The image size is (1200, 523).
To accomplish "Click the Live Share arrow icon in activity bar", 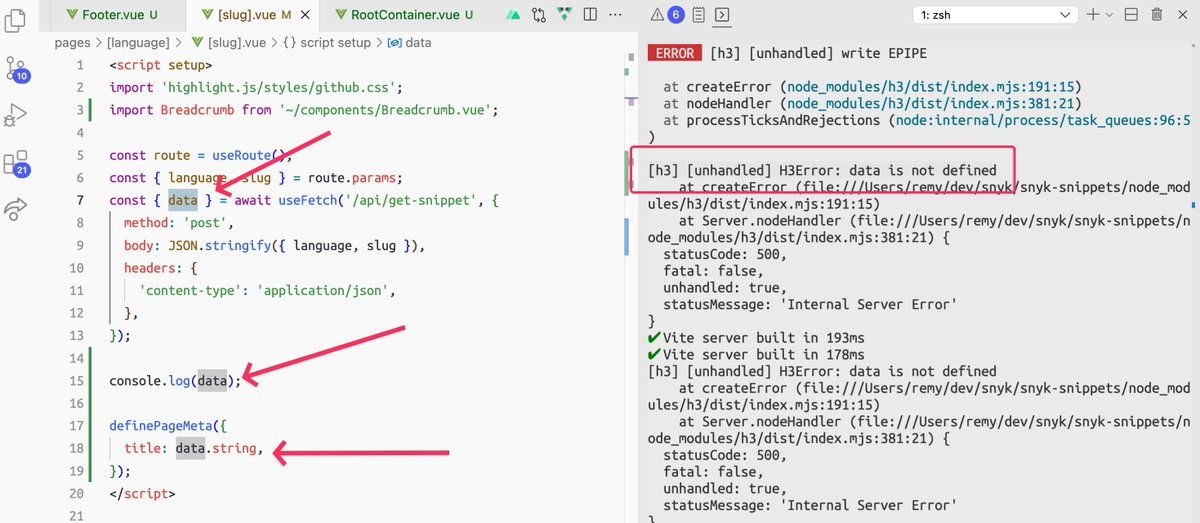I will click(x=16, y=209).
